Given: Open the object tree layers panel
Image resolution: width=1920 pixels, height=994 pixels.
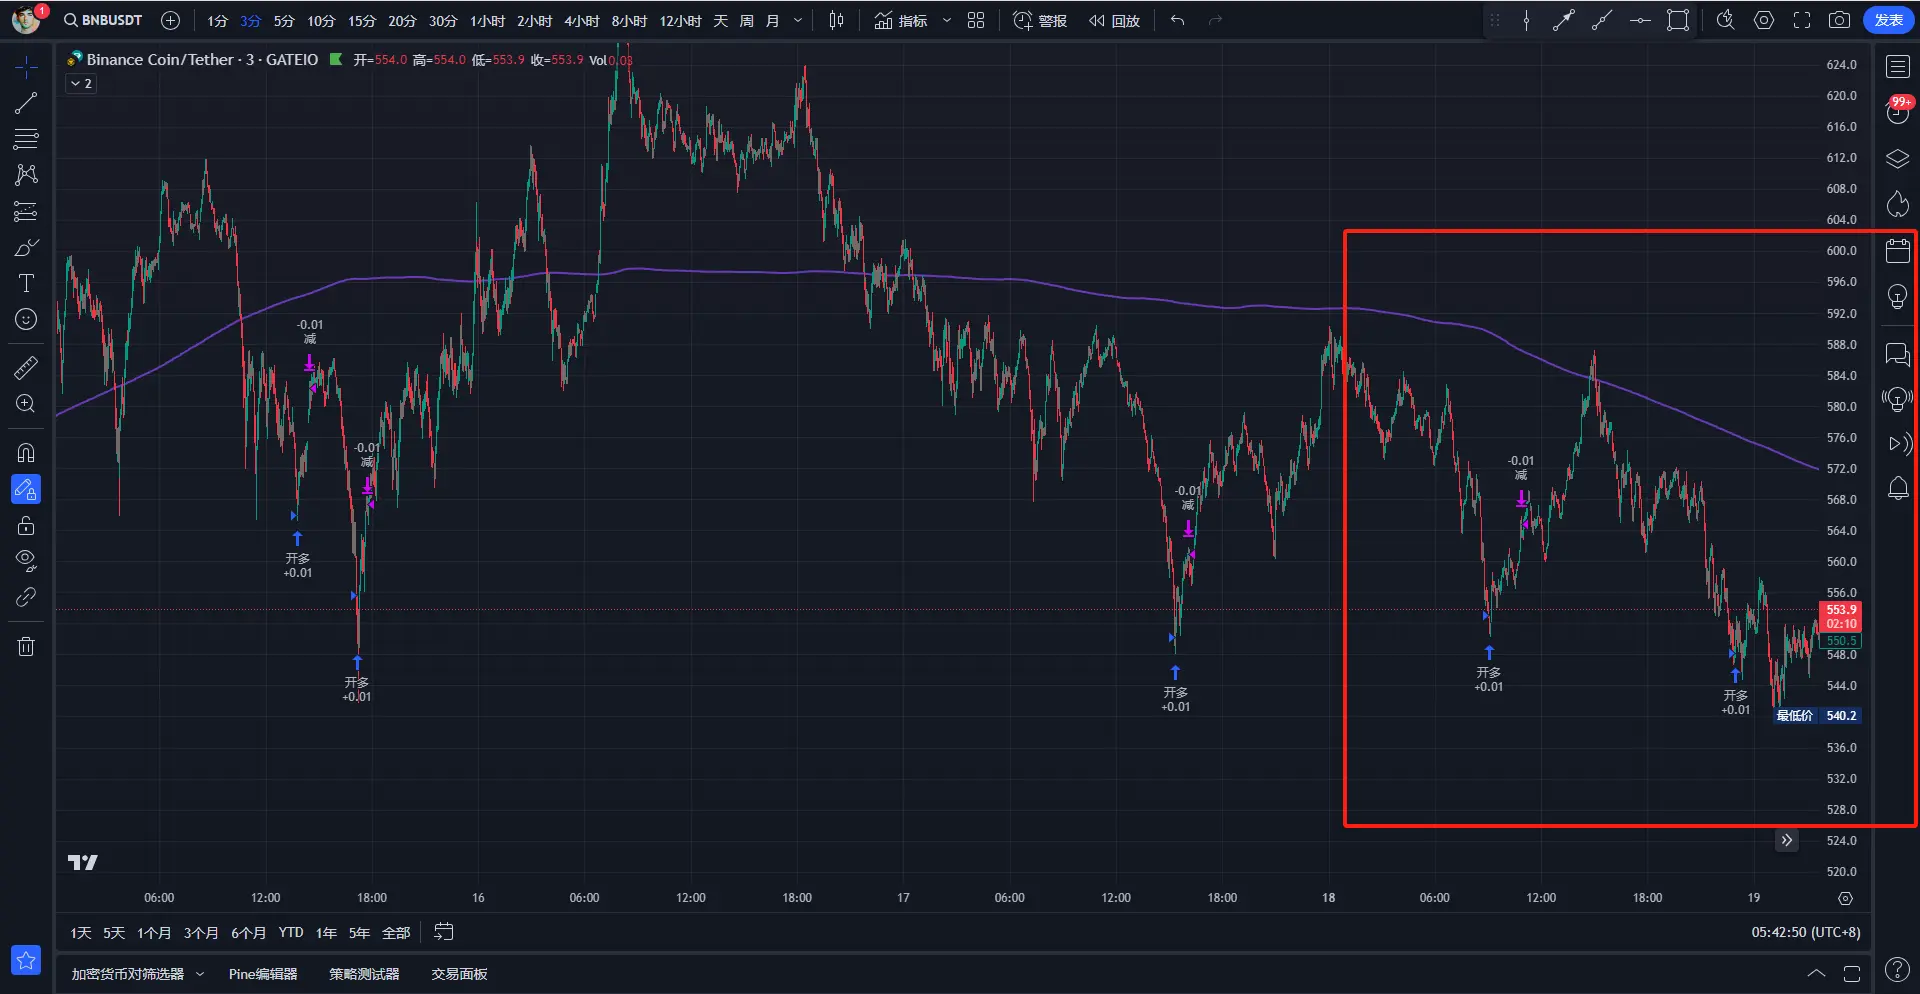Looking at the screenshot, I should coord(1897,159).
